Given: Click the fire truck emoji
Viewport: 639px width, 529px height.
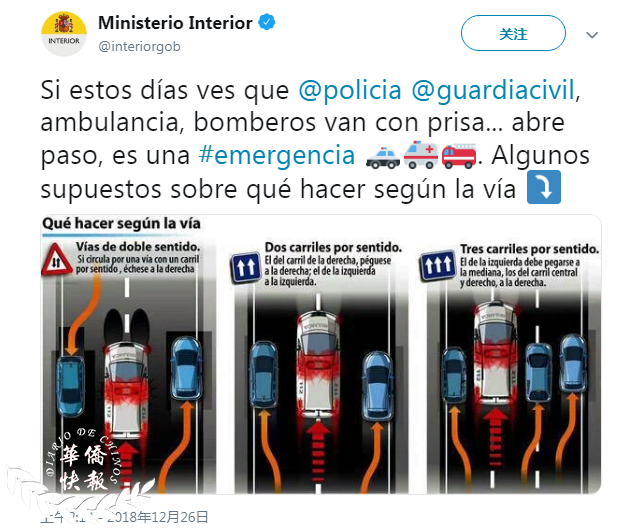Looking at the screenshot, I should point(459,156).
